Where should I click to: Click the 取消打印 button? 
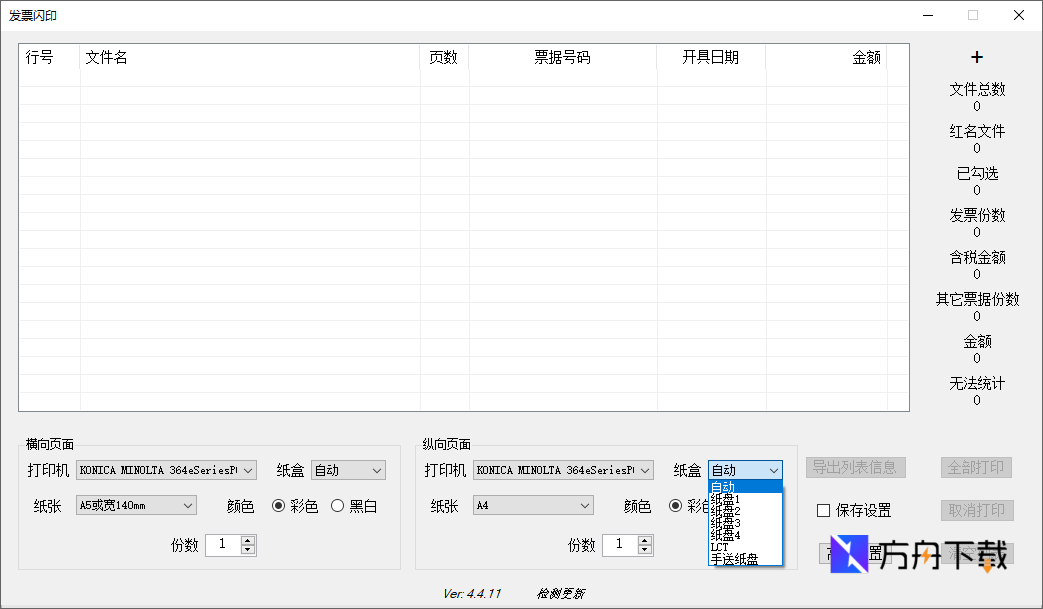(x=975, y=510)
